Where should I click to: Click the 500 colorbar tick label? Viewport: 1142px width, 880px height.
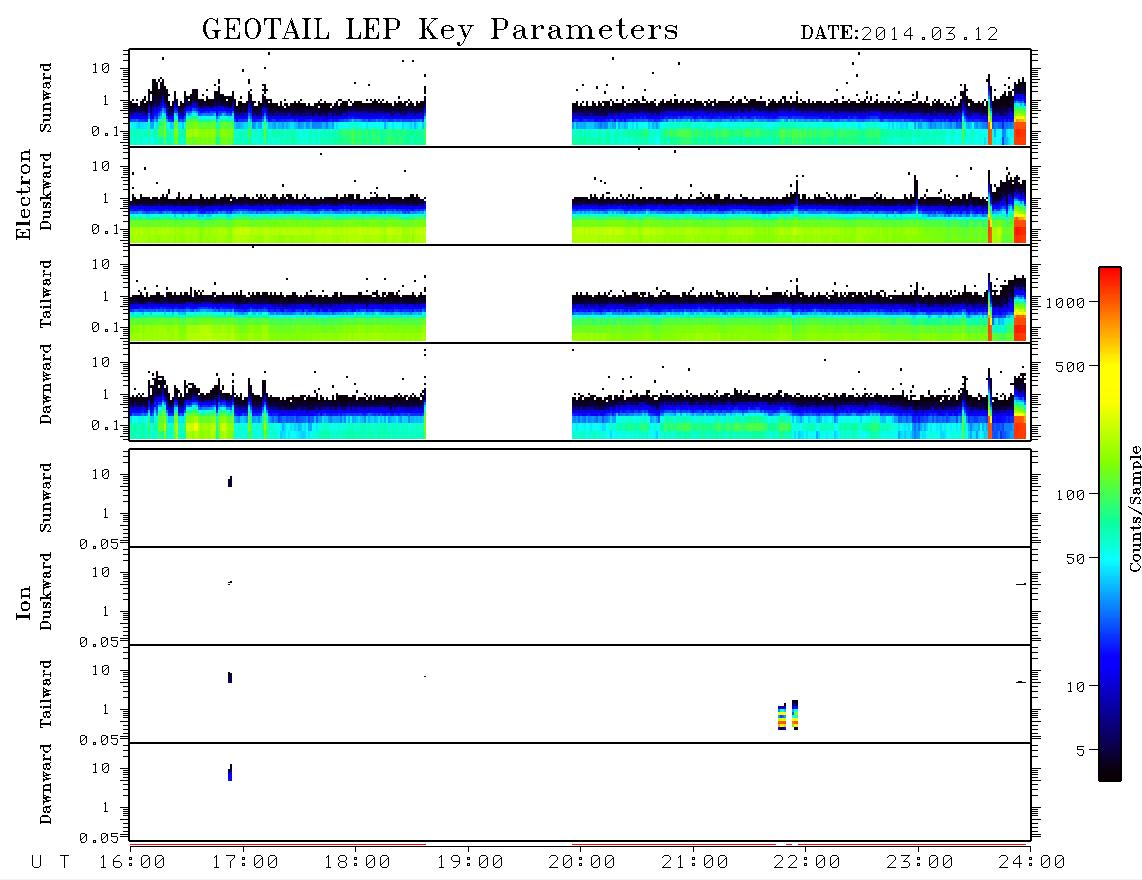pyautogui.click(x=1070, y=366)
